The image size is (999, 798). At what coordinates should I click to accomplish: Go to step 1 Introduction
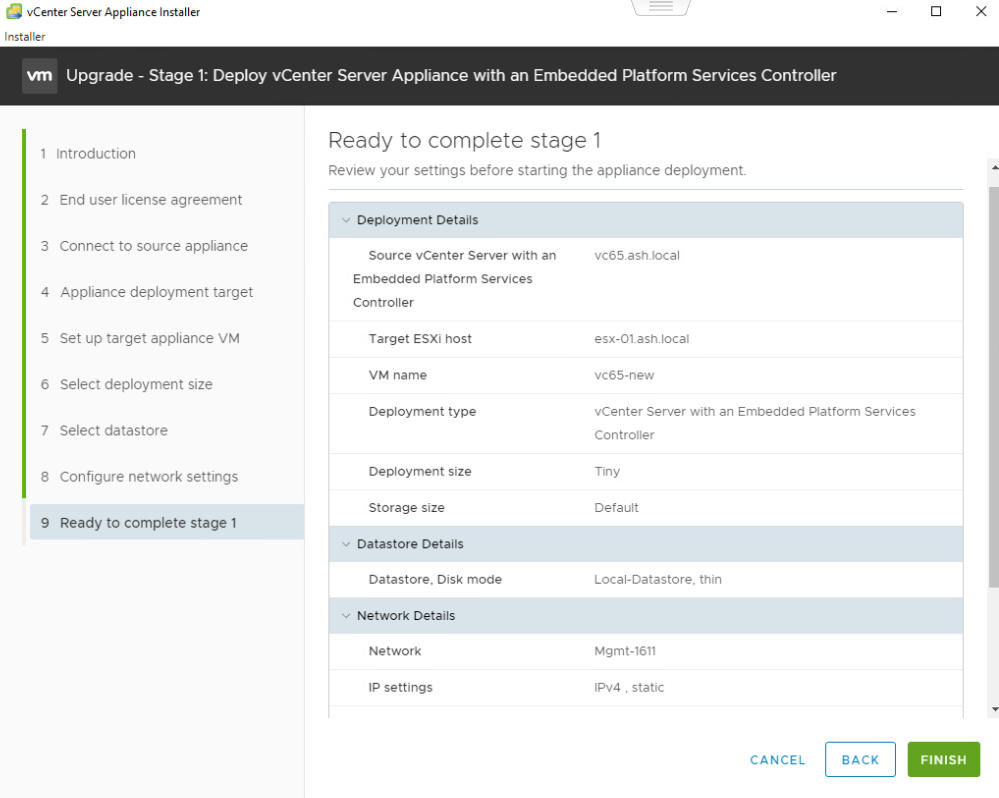pyautogui.click(x=88, y=153)
